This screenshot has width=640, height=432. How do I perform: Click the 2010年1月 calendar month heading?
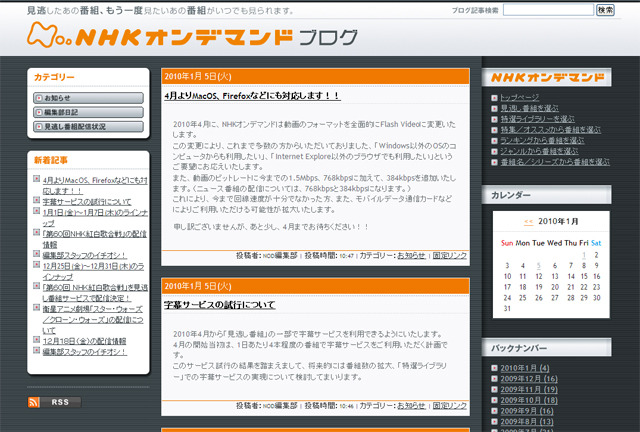pyautogui.click(x=558, y=221)
